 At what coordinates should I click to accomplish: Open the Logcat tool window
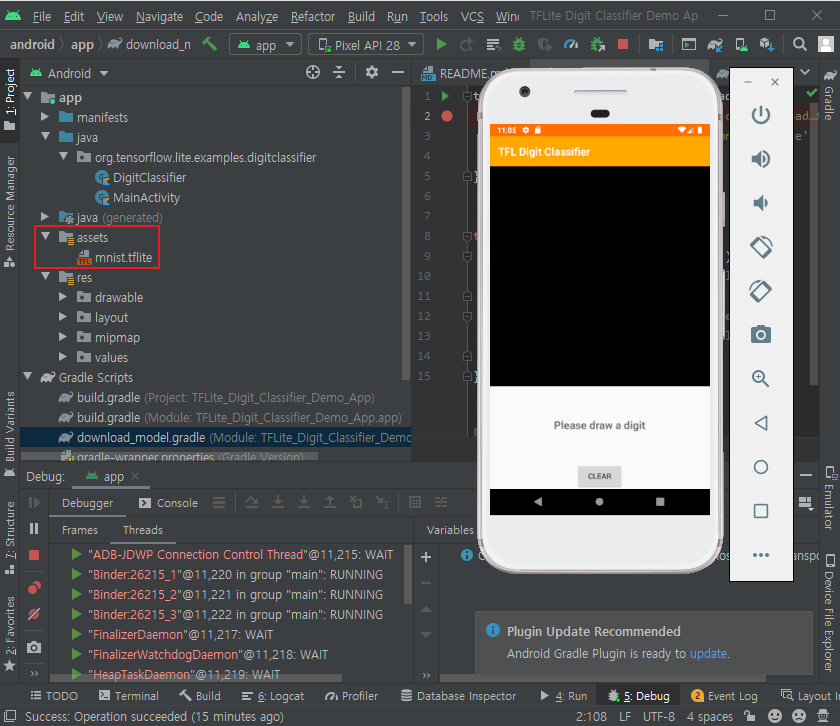[x=273, y=696]
